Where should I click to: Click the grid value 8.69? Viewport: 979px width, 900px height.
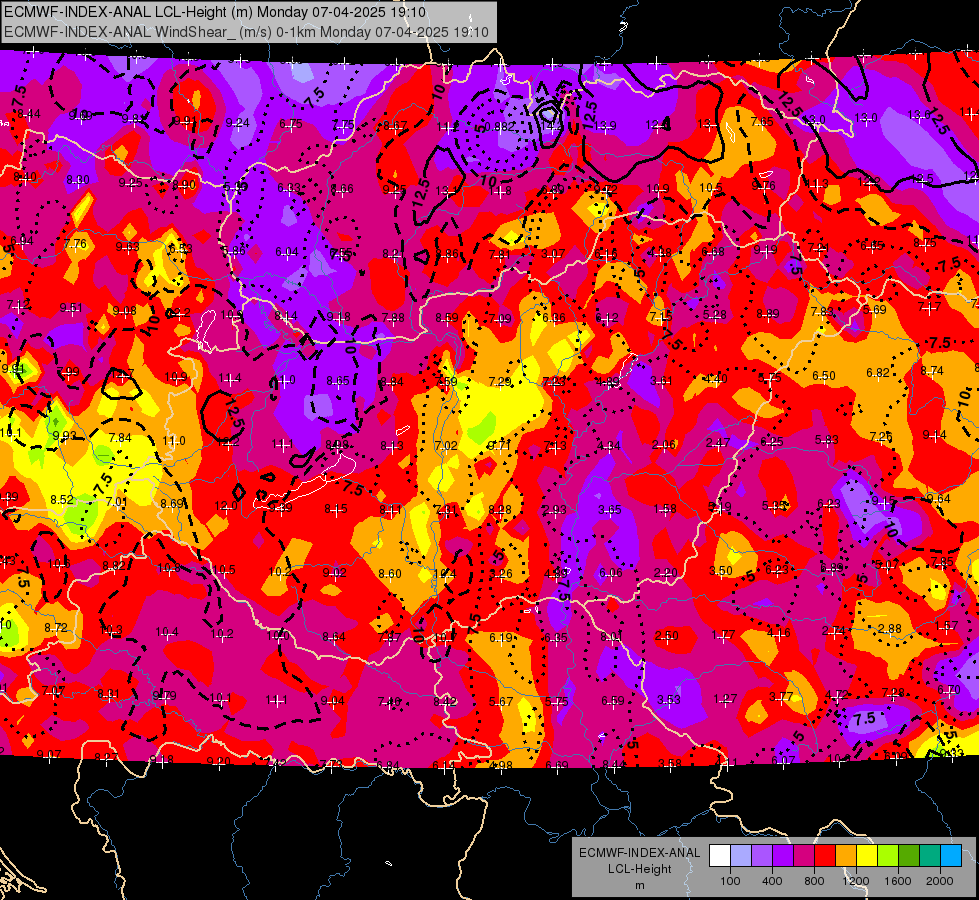coord(172,503)
